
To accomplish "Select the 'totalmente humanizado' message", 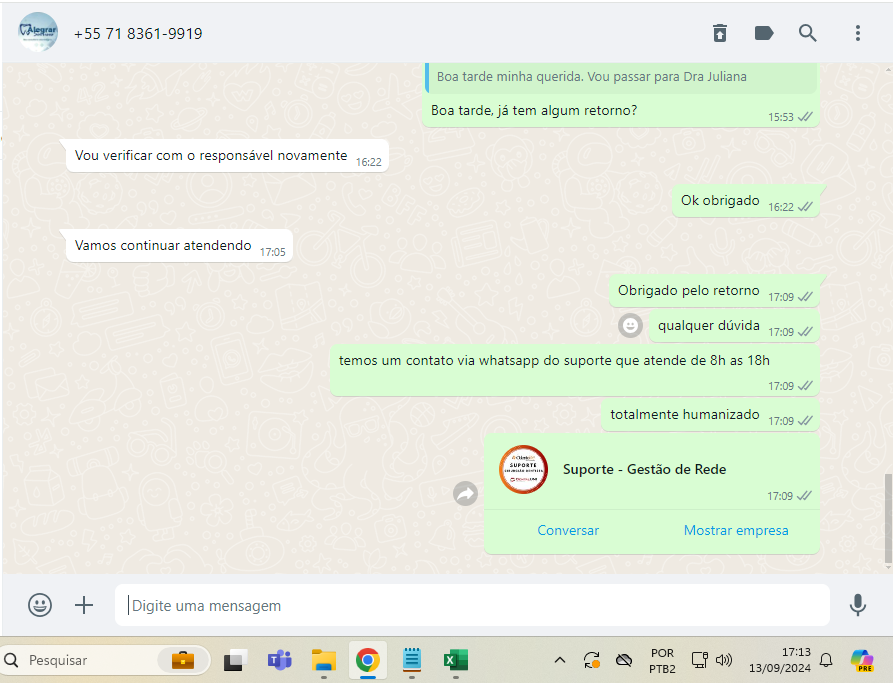I will (x=685, y=414).
